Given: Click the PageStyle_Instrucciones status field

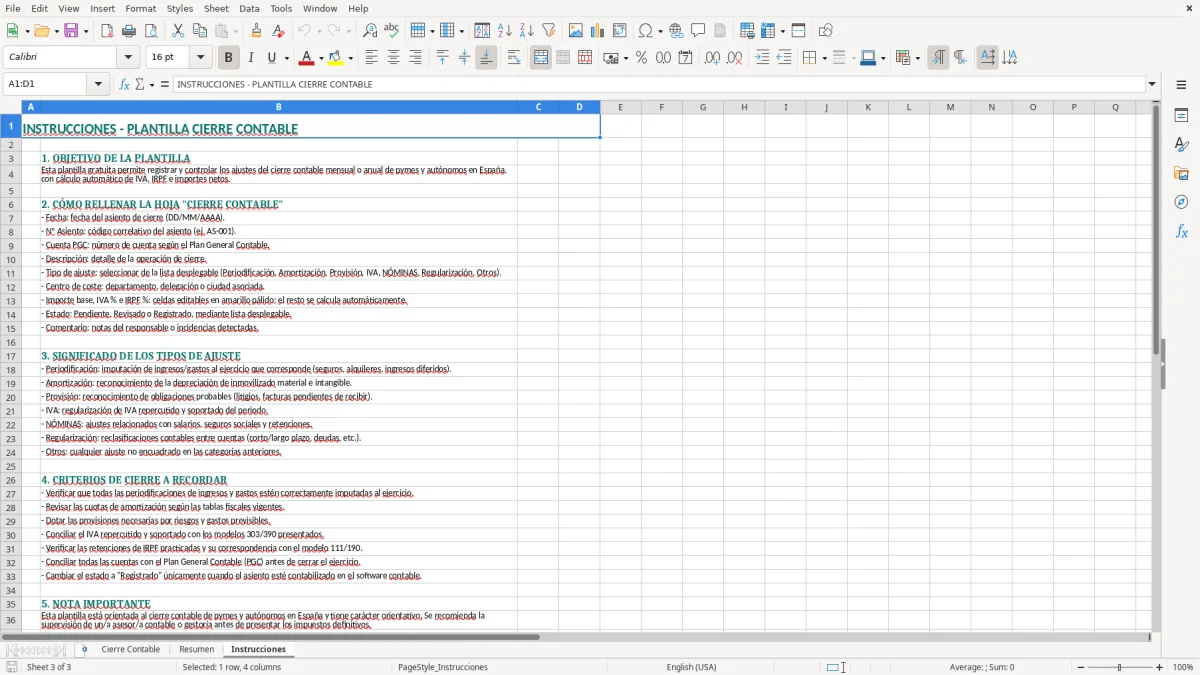Looking at the screenshot, I should pos(443,667).
